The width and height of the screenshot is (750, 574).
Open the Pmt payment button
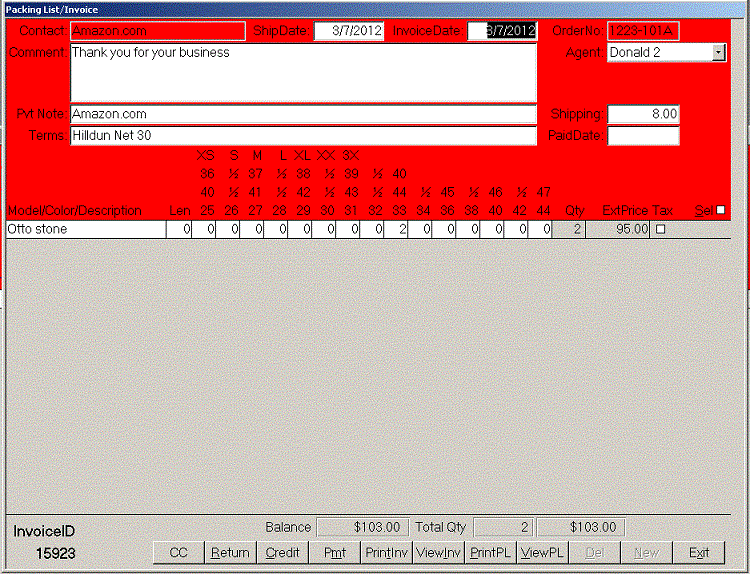pyautogui.click(x=334, y=552)
